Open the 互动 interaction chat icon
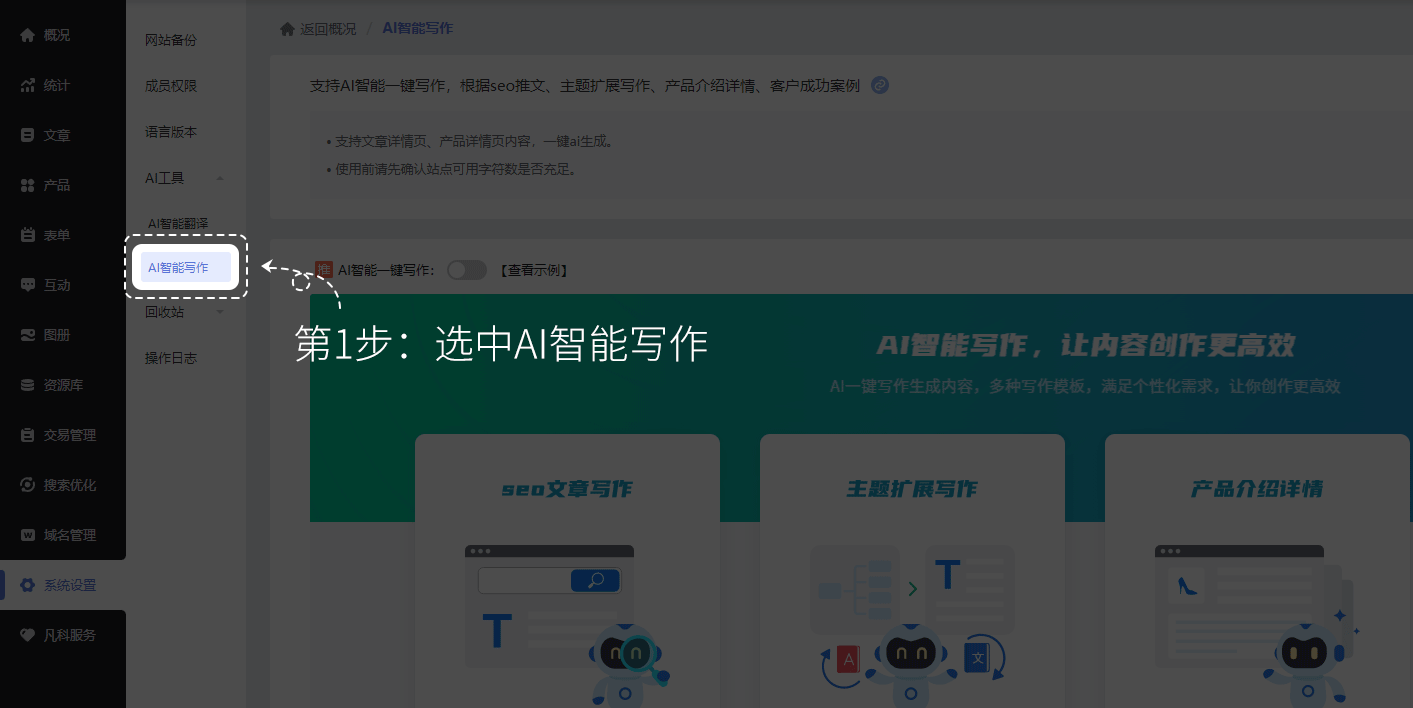 (28, 285)
